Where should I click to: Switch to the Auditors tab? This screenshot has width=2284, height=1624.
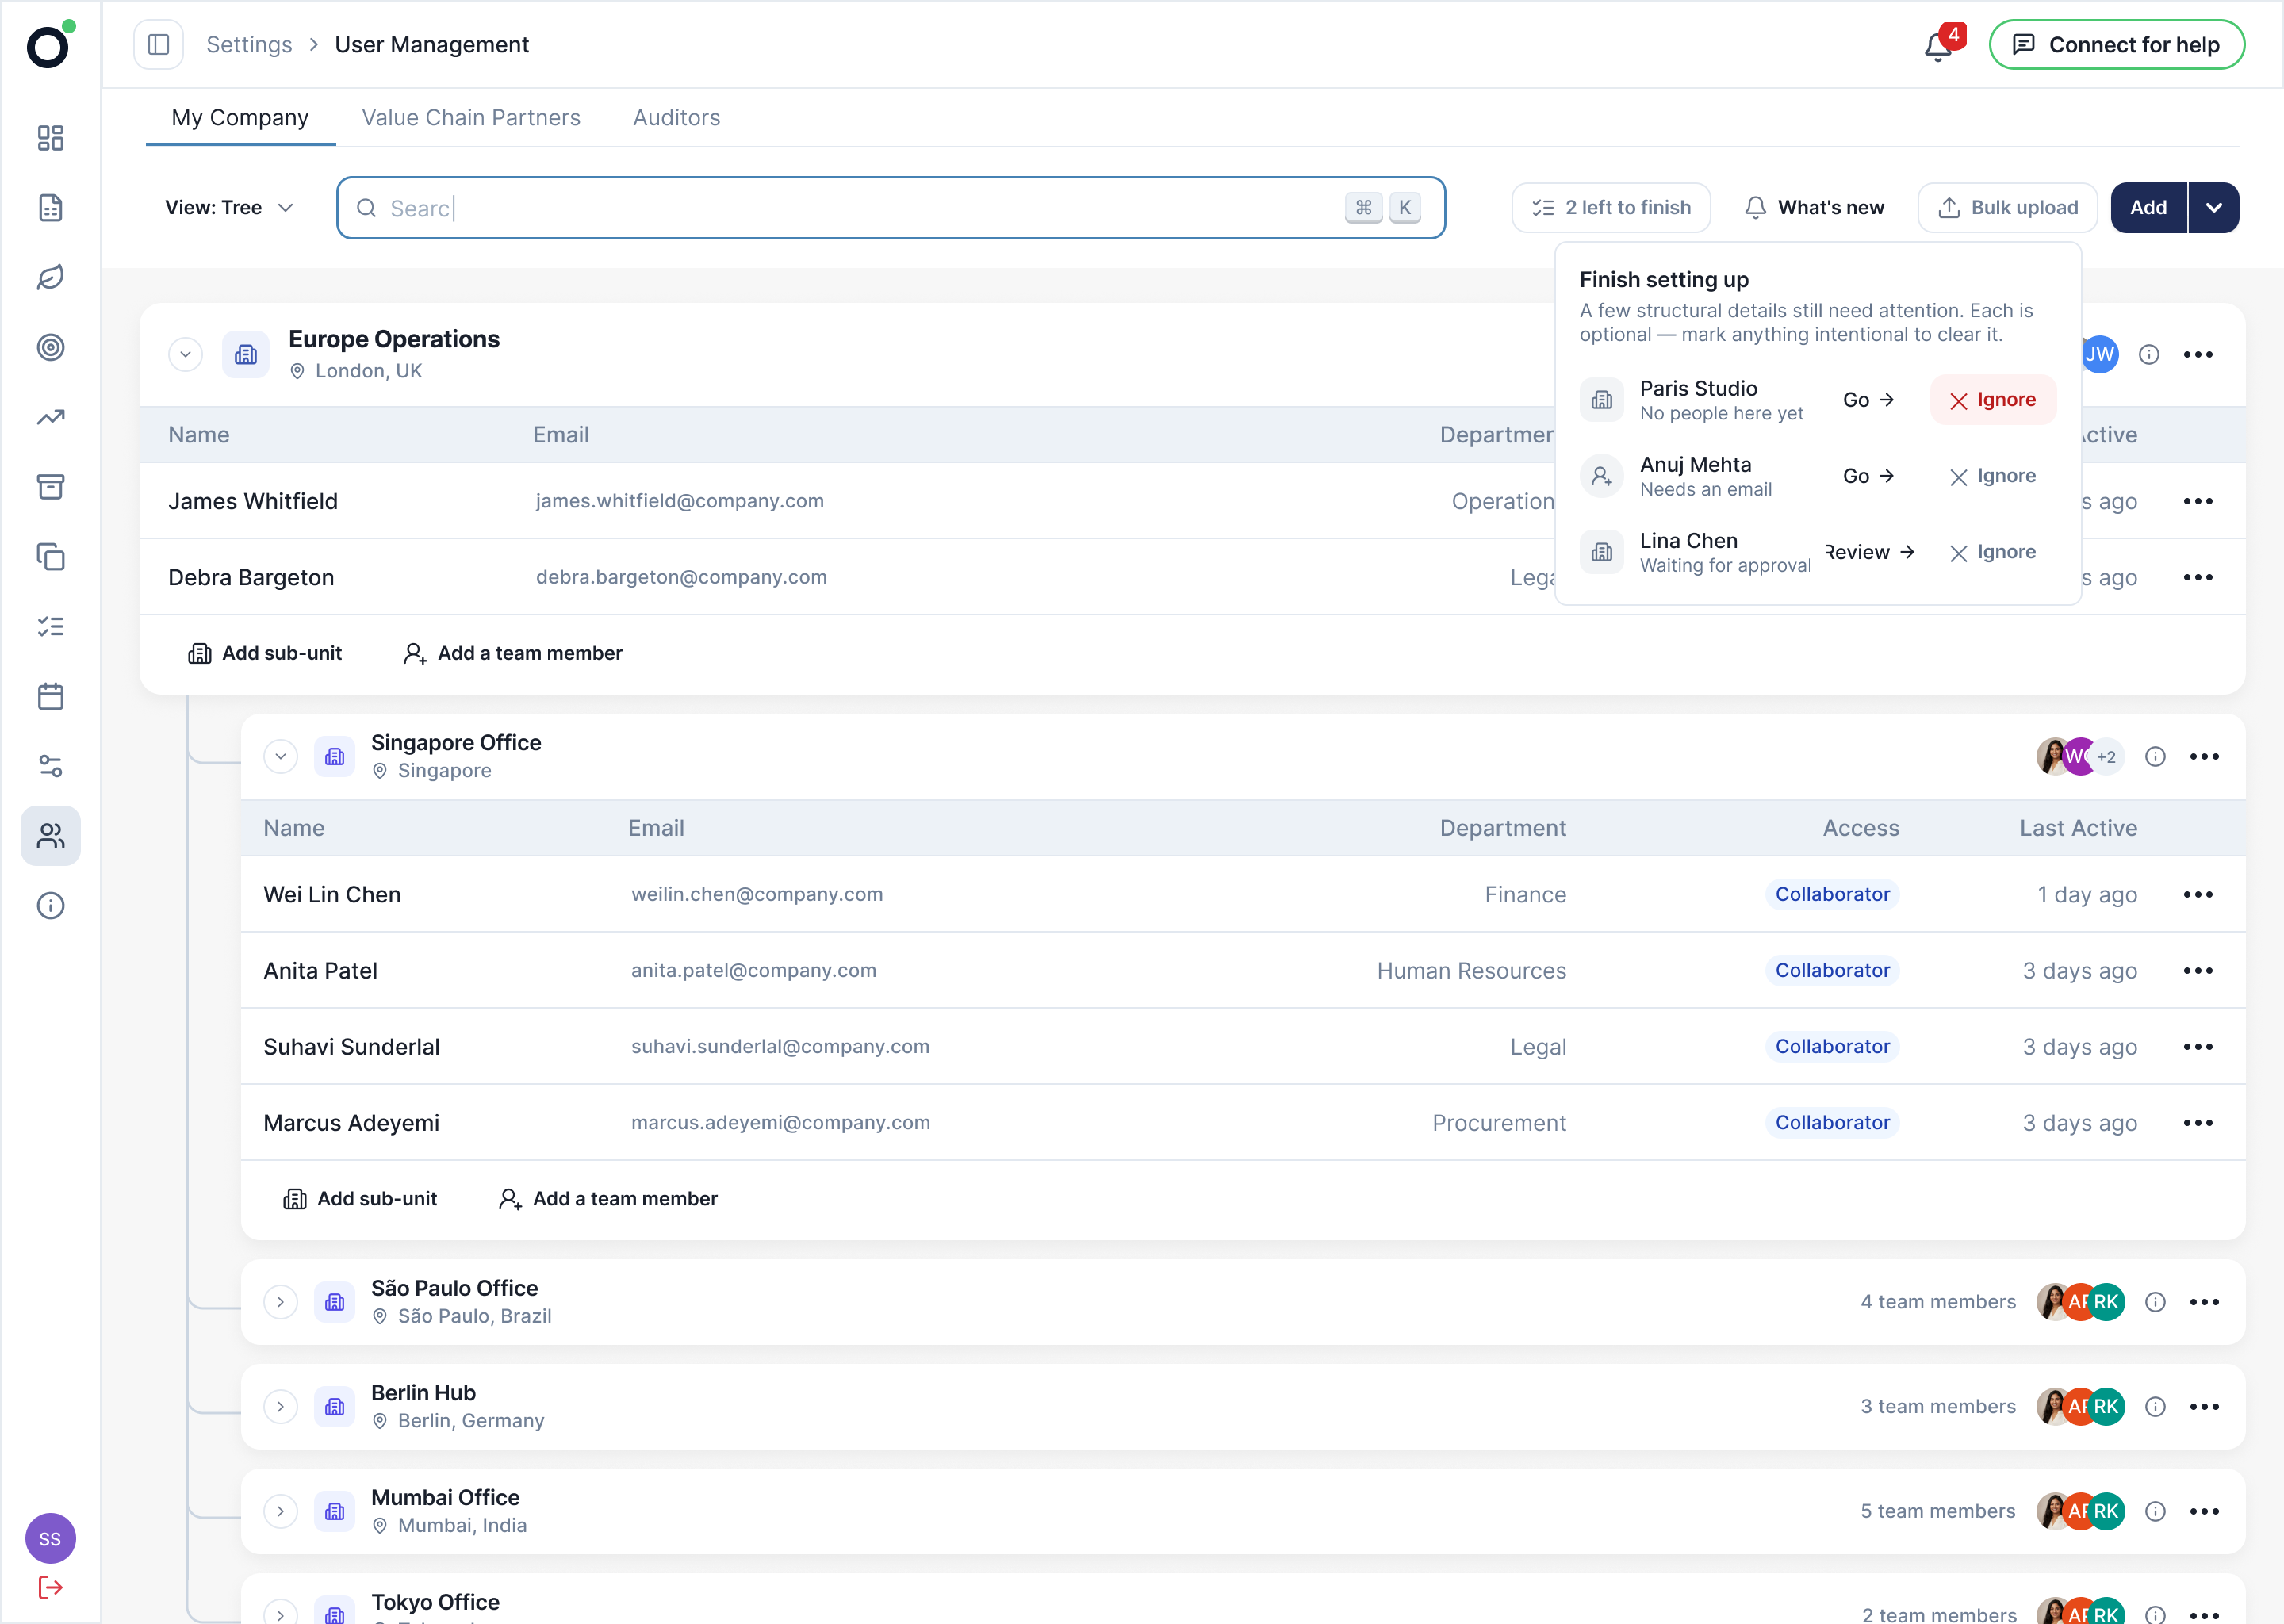tap(676, 118)
